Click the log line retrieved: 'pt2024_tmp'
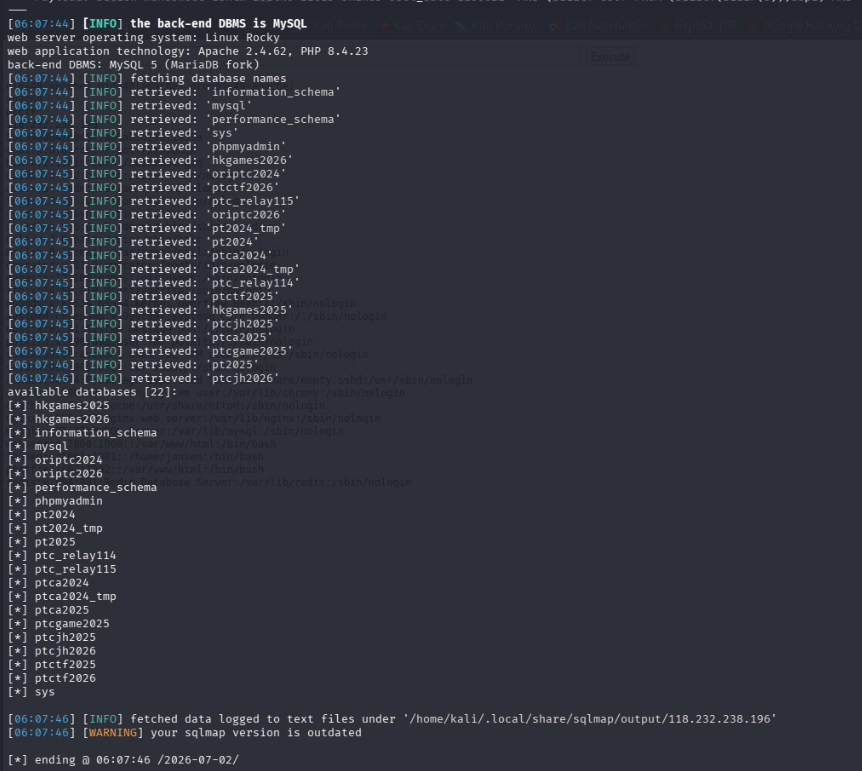Viewport: 862px width, 771px height. (x=147, y=228)
